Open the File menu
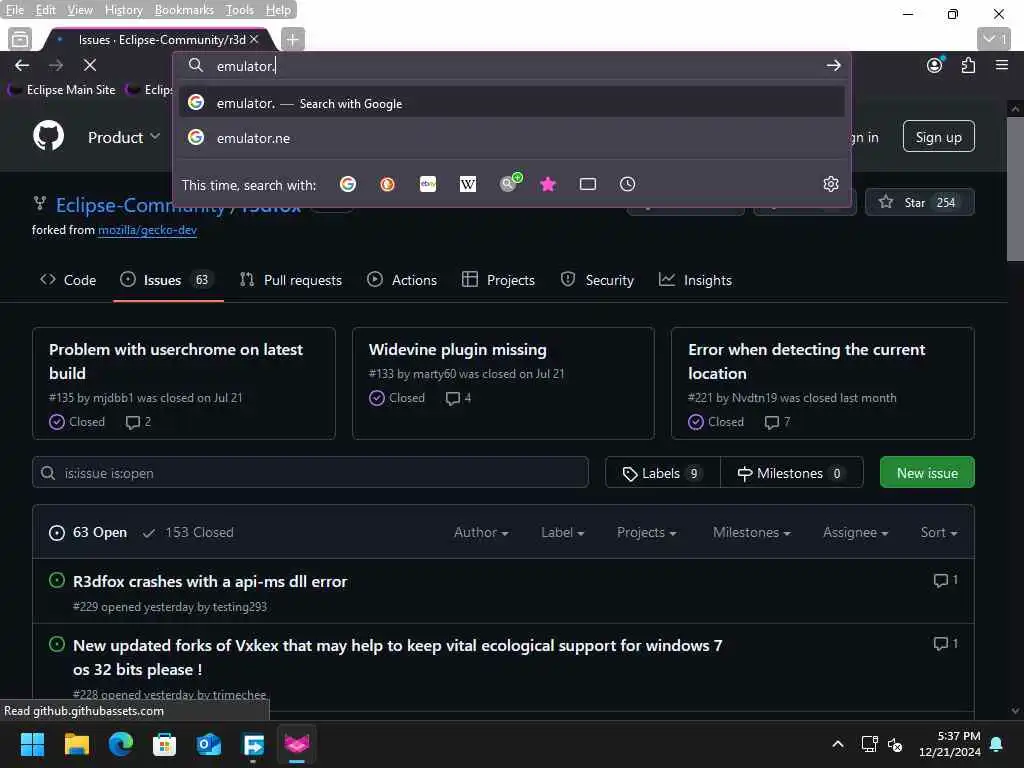1024x768 pixels. 14,10
